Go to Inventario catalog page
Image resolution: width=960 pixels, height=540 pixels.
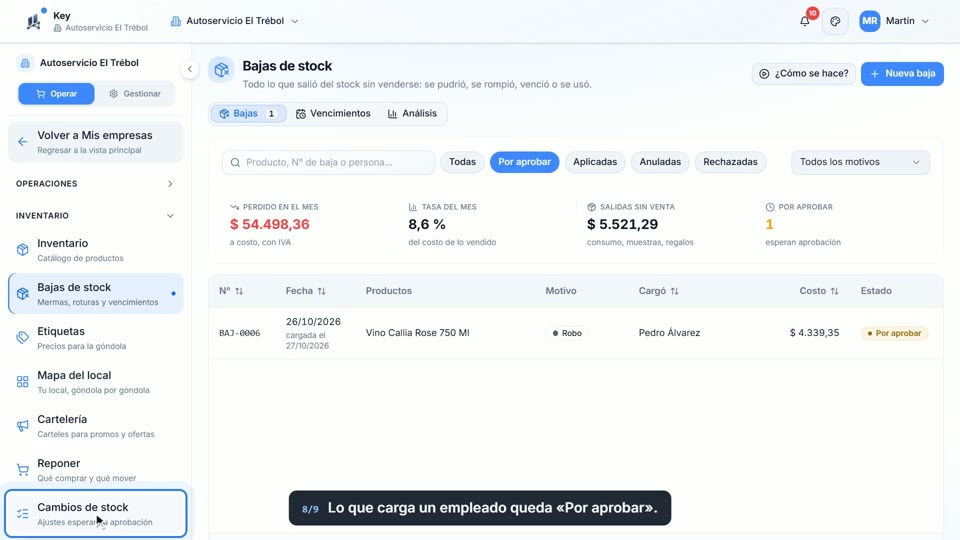pos(96,250)
